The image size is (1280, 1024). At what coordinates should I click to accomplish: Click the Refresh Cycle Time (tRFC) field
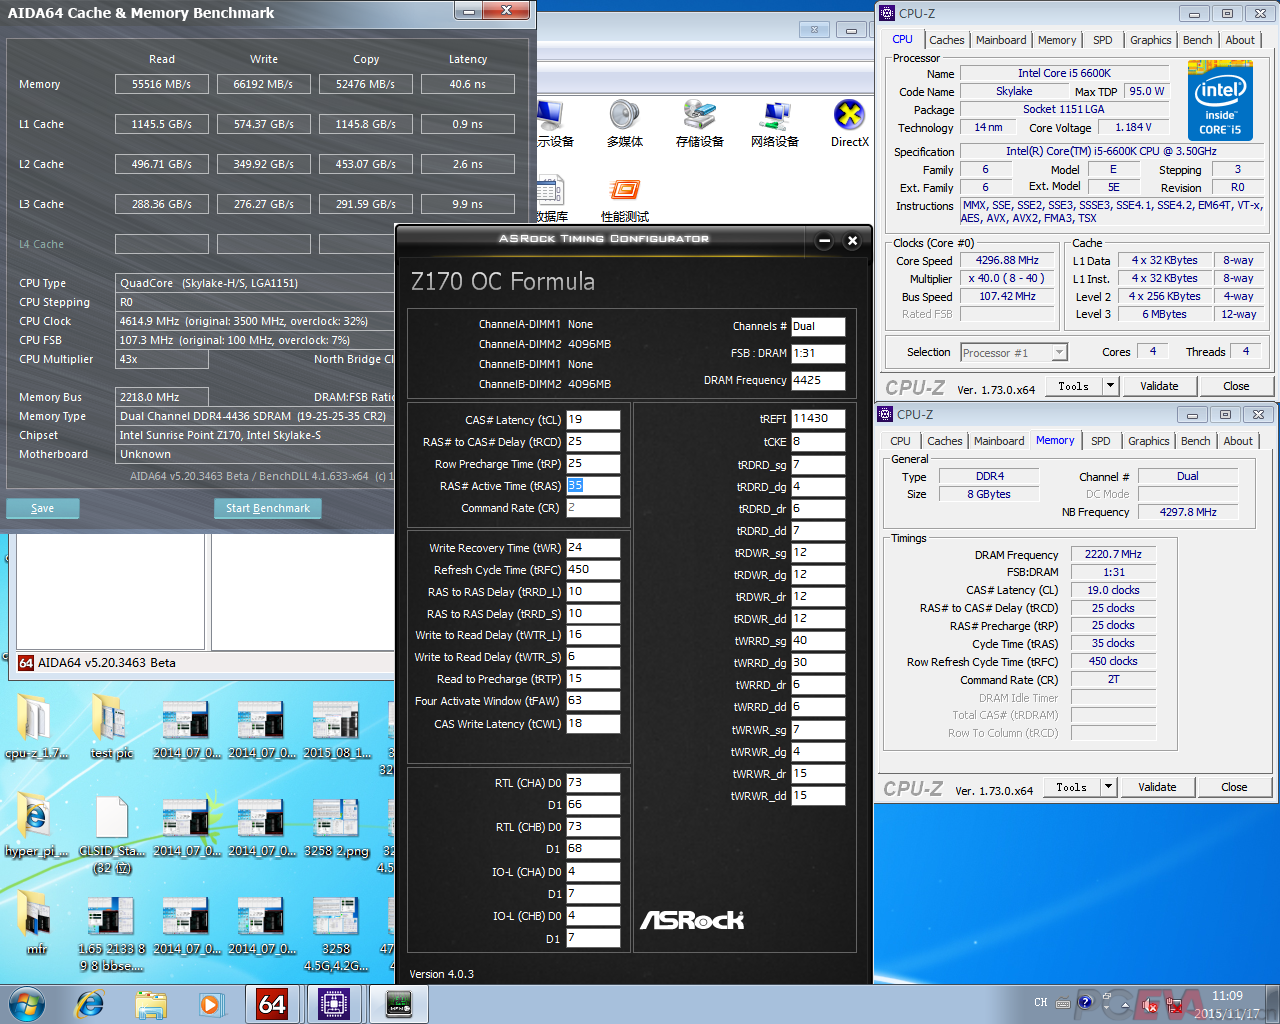point(593,570)
